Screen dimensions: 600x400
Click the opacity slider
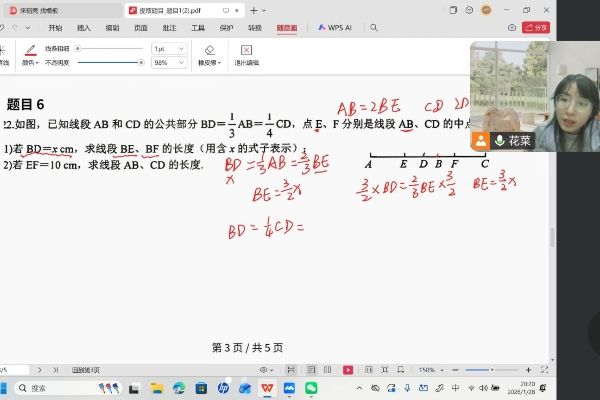110,62
